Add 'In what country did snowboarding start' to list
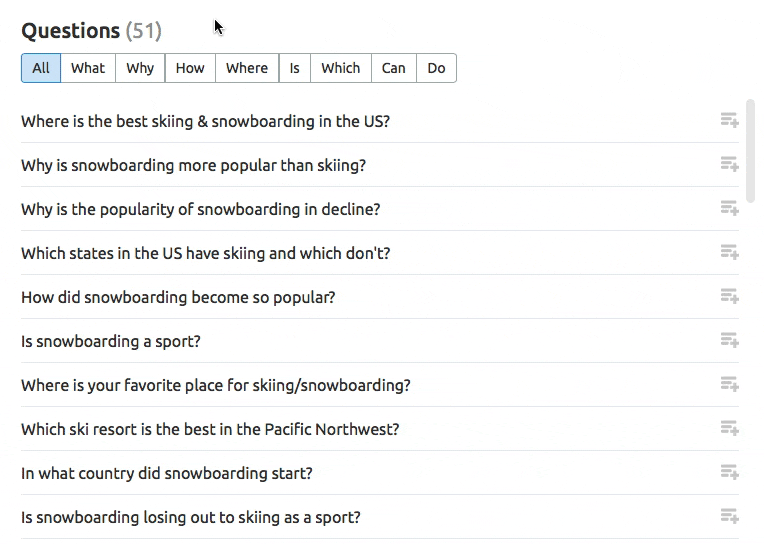Viewport: 764px width, 544px height. pyautogui.click(x=729, y=473)
